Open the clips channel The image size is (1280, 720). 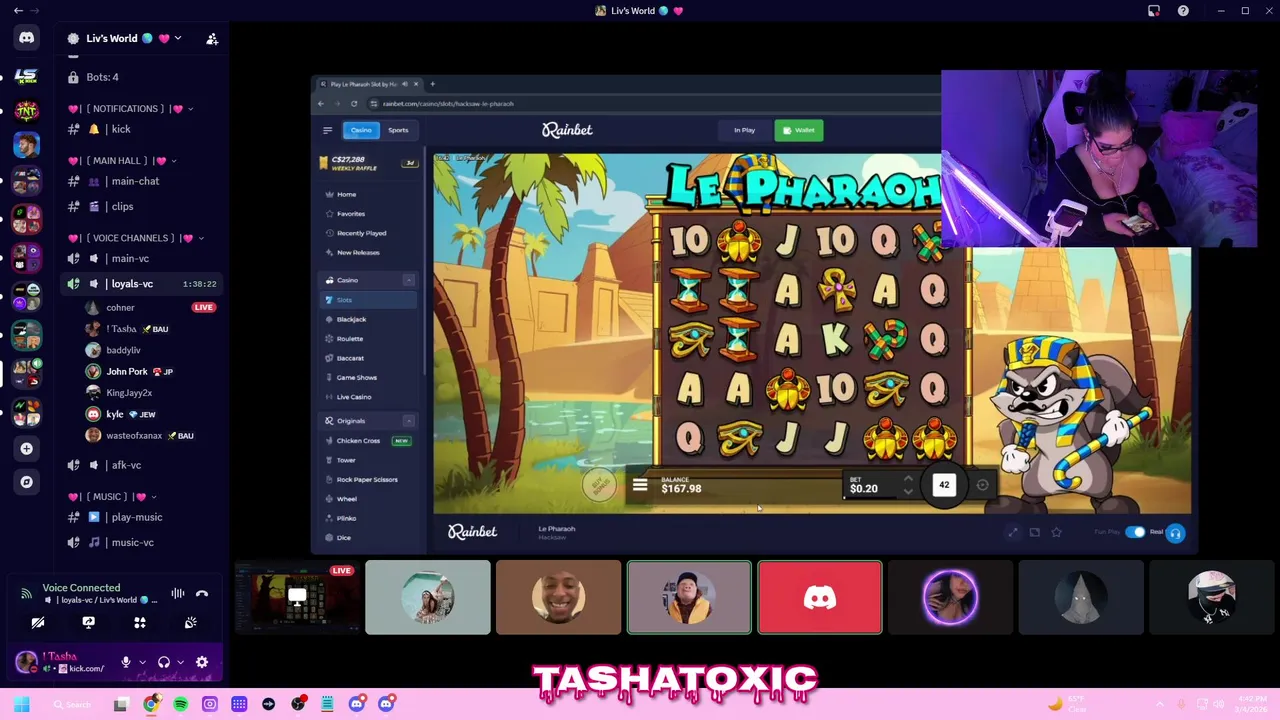click(142, 206)
